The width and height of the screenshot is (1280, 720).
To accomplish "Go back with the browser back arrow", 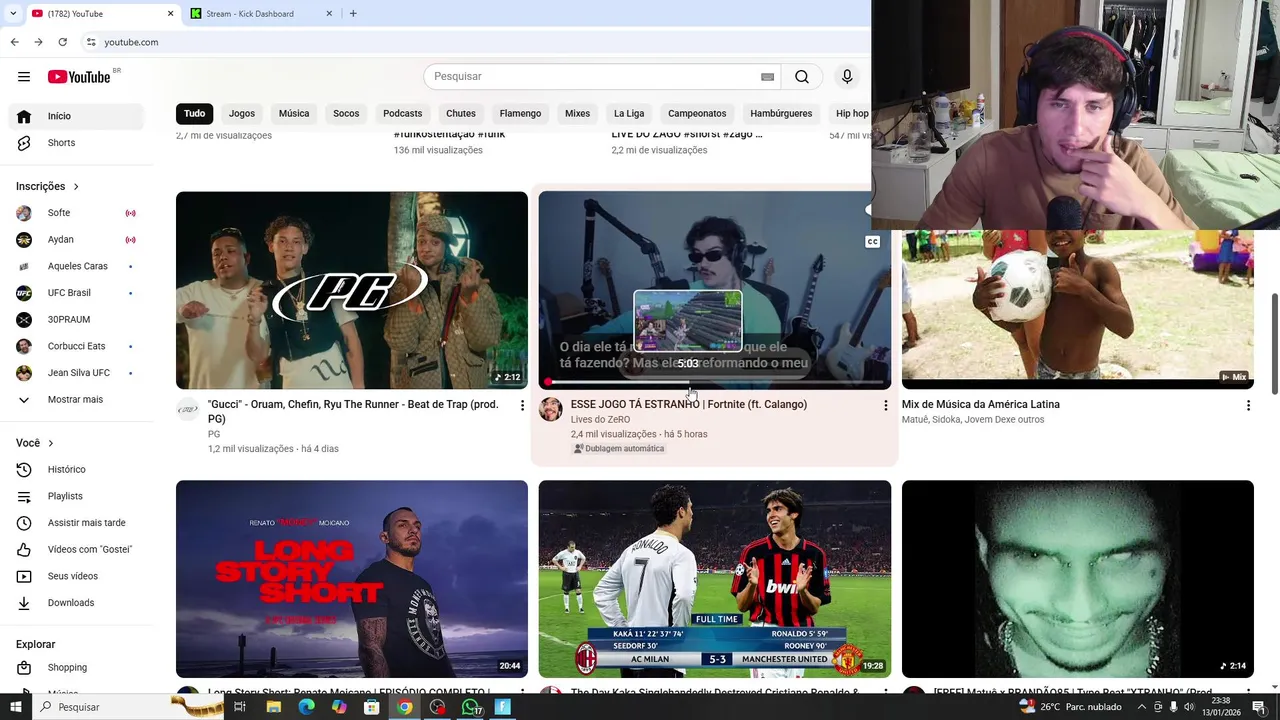I will [x=14, y=42].
